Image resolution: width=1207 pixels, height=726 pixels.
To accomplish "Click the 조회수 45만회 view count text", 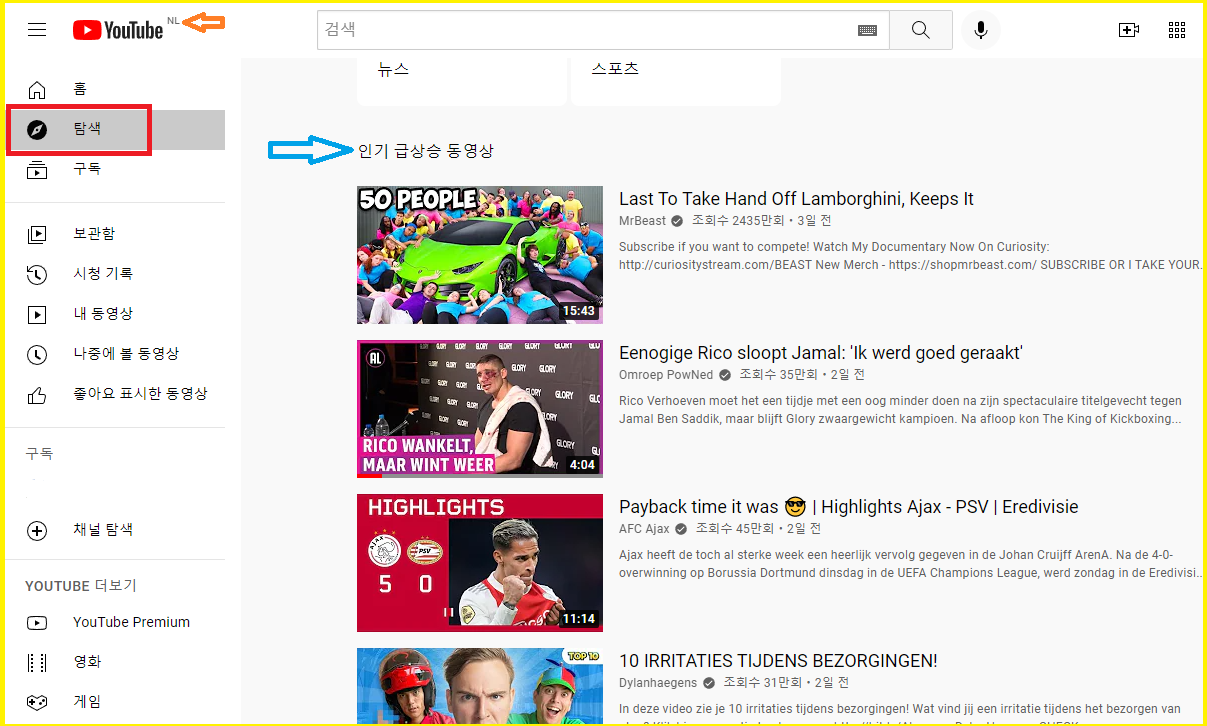I will click(735, 529).
